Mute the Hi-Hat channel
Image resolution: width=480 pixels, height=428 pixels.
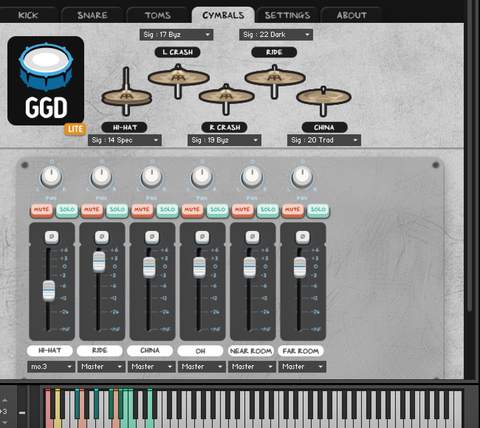42,210
